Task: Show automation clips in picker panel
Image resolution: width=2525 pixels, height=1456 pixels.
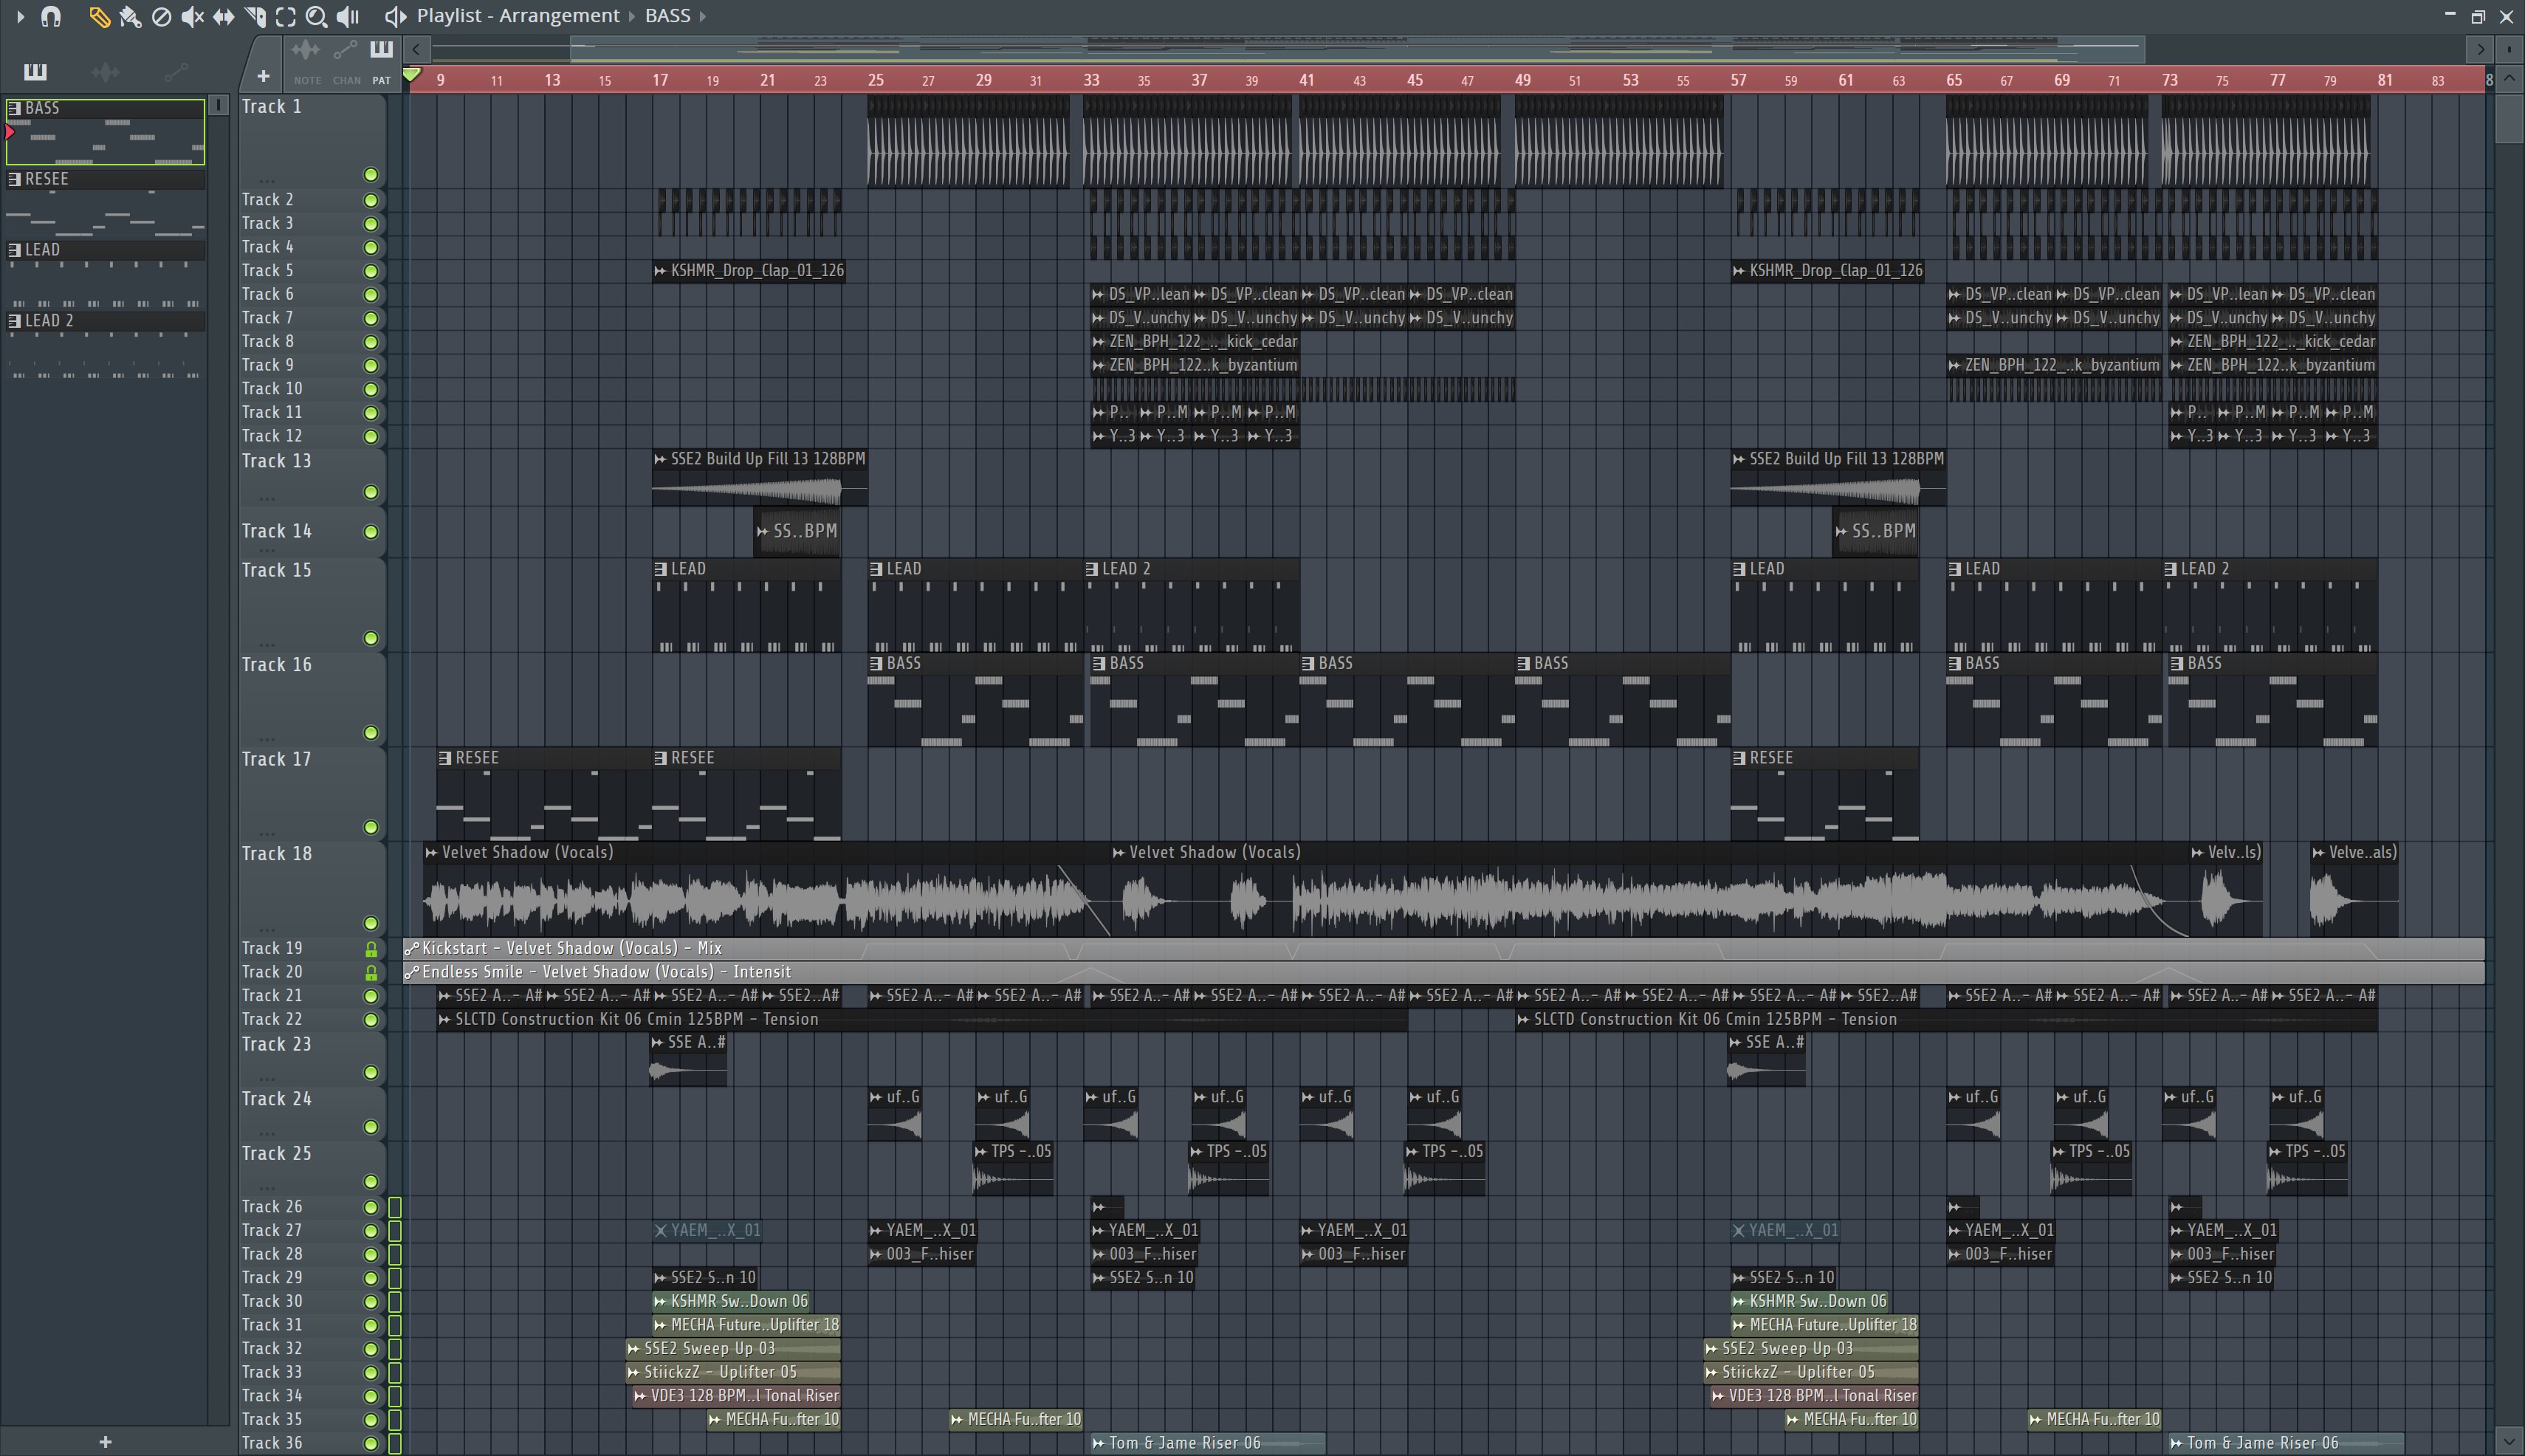Action: tap(175, 71)
